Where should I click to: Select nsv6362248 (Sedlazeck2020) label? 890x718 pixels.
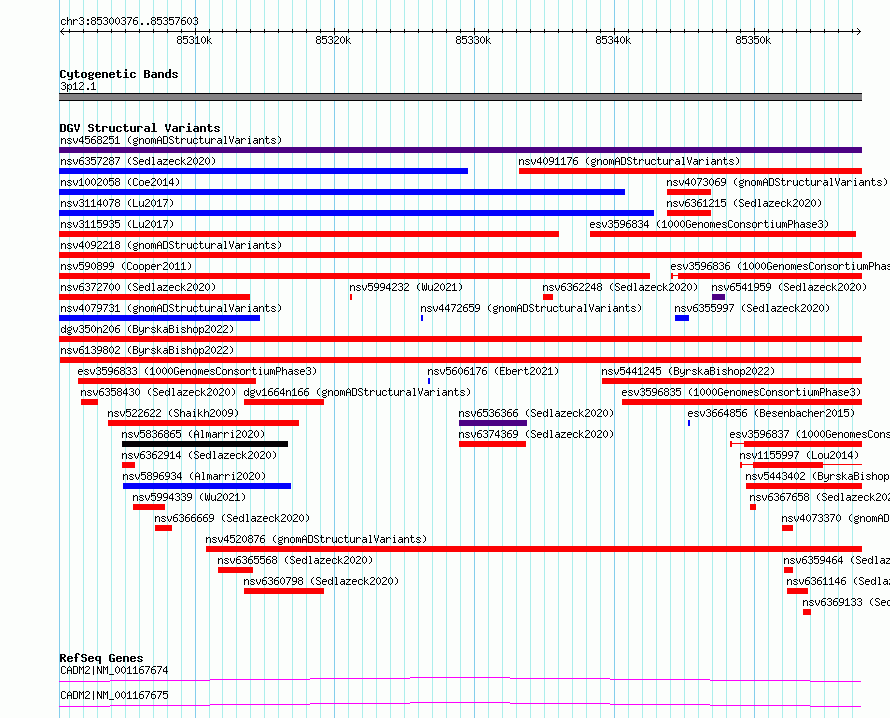coord(620,287)
